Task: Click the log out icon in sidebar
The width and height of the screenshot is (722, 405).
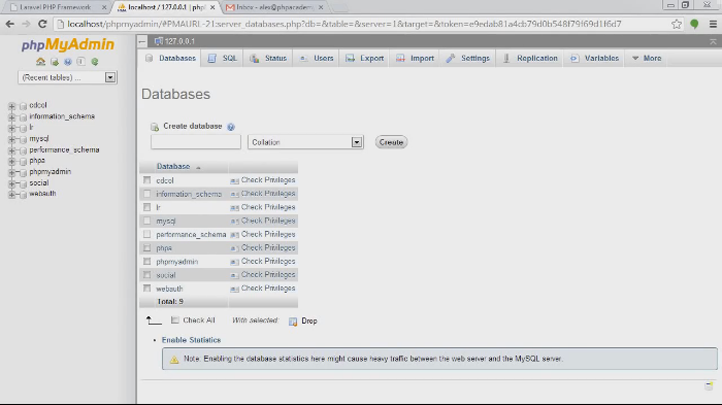Action: 54,62
